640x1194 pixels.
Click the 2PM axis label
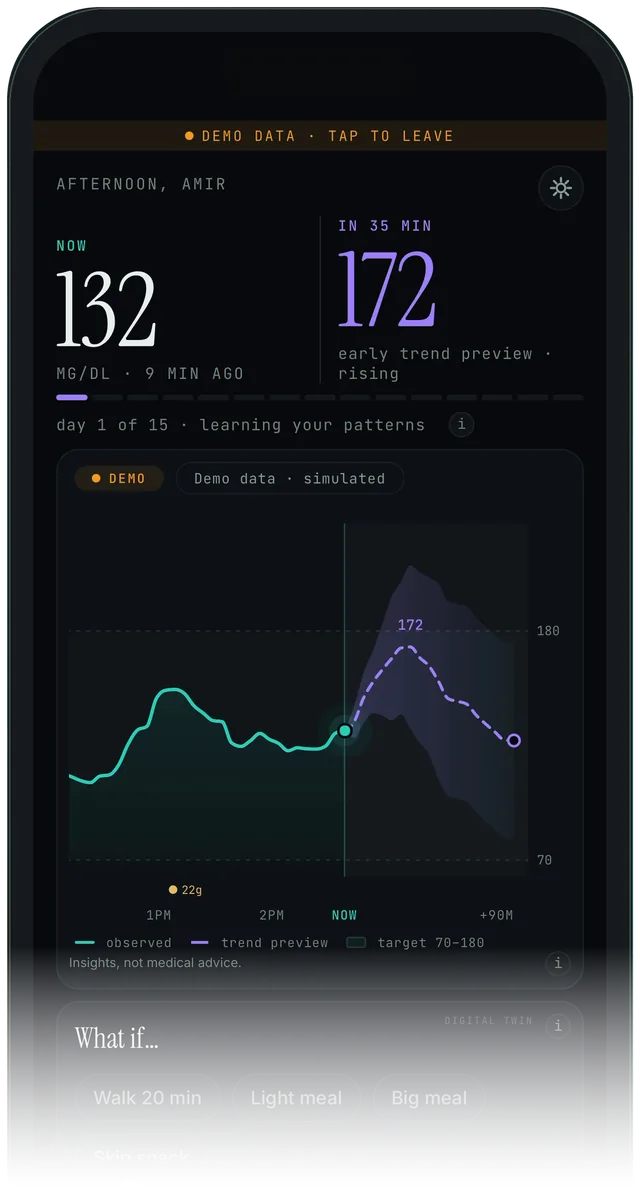click(271, 915)
